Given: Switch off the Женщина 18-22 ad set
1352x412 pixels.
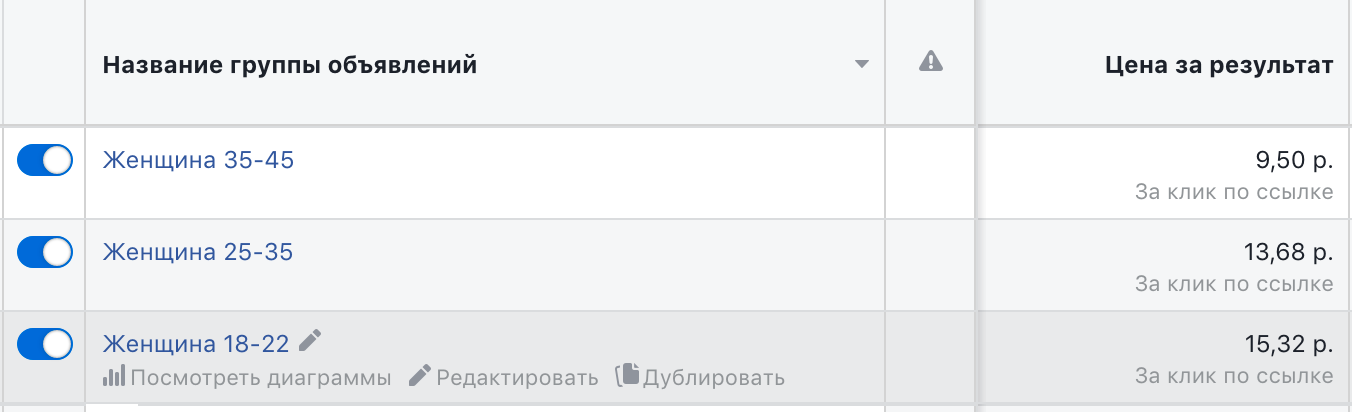Looking at the screenshot, I should pyautogui.click(x=45, y=344).
